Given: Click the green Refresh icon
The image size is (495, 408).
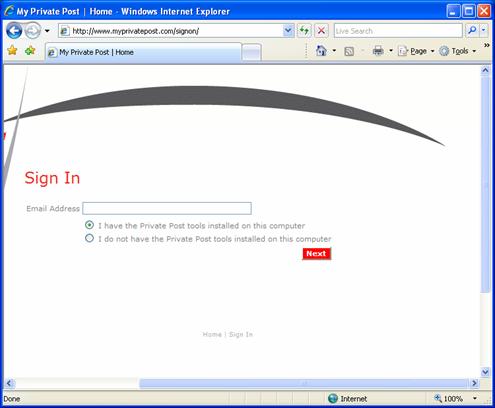Looking at the screenshot, I should coord(304,31).
